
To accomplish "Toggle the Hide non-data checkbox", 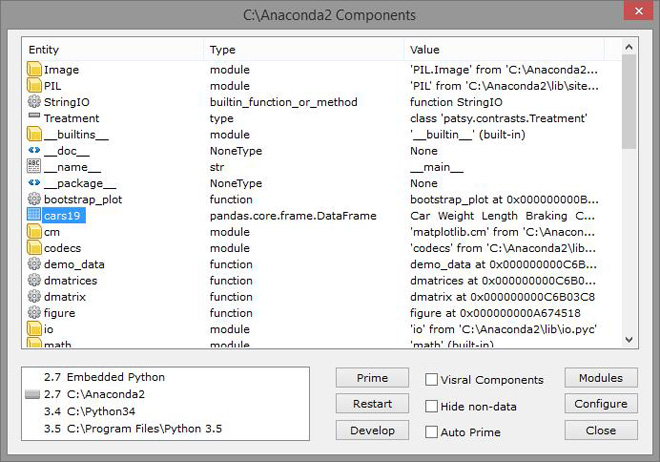I will point(432,406).
